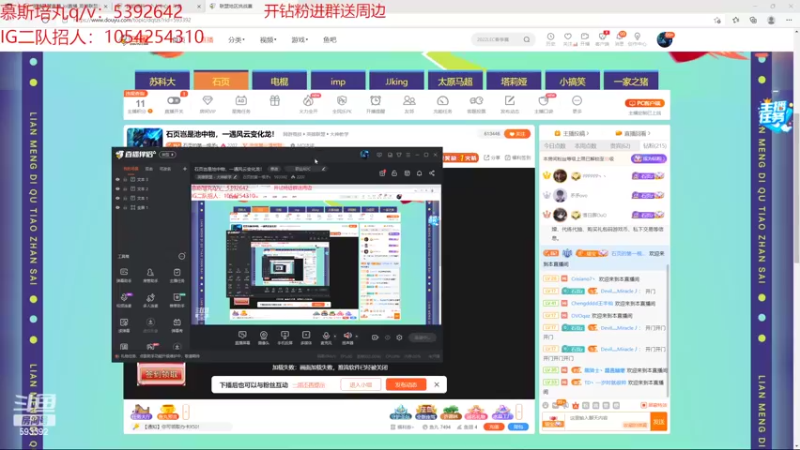Expand 直播回看 link in the side panel
The image size is (800, 450).
(633, 133)
